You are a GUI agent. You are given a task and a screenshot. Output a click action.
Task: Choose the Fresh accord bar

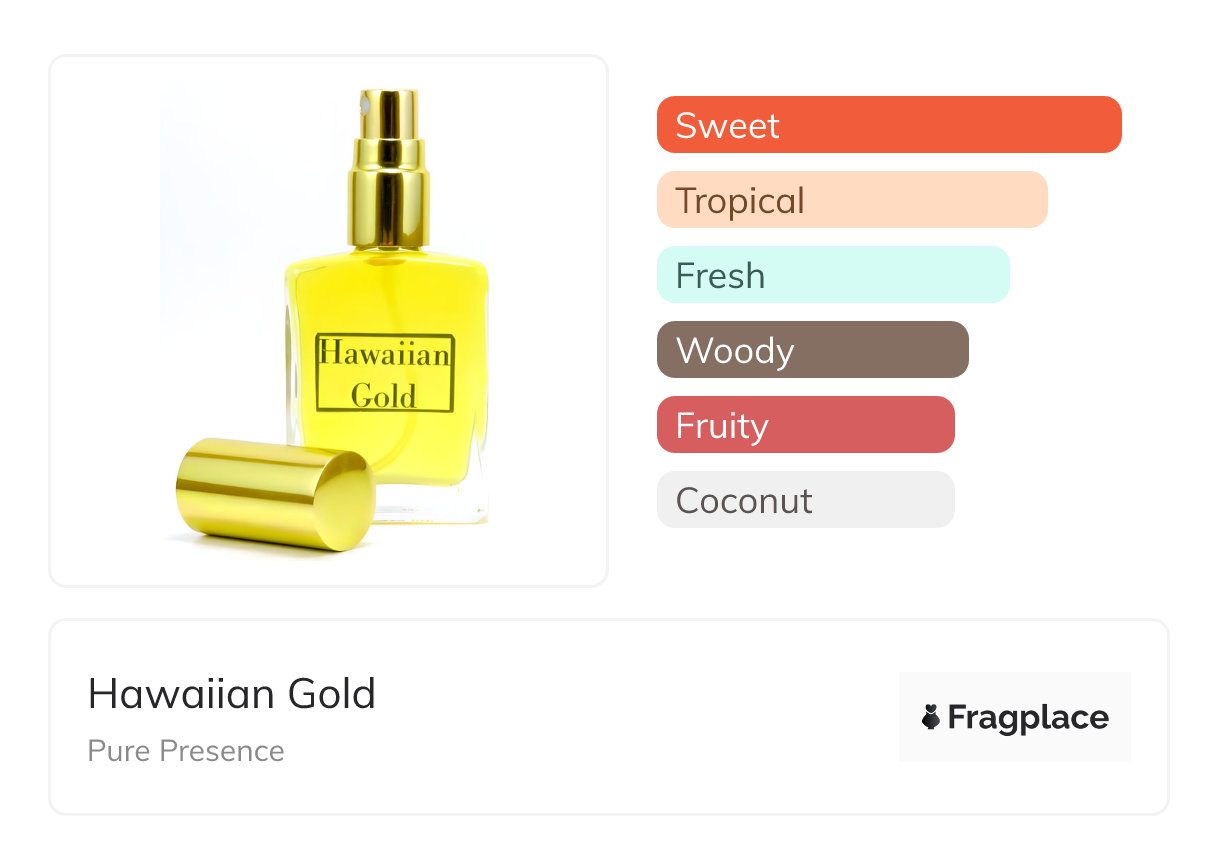(832, 275)
